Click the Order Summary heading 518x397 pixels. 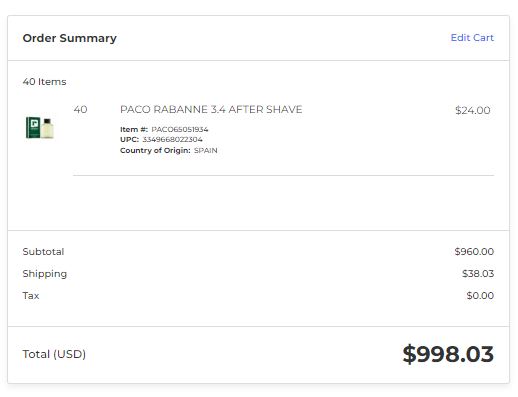[70, 38]
